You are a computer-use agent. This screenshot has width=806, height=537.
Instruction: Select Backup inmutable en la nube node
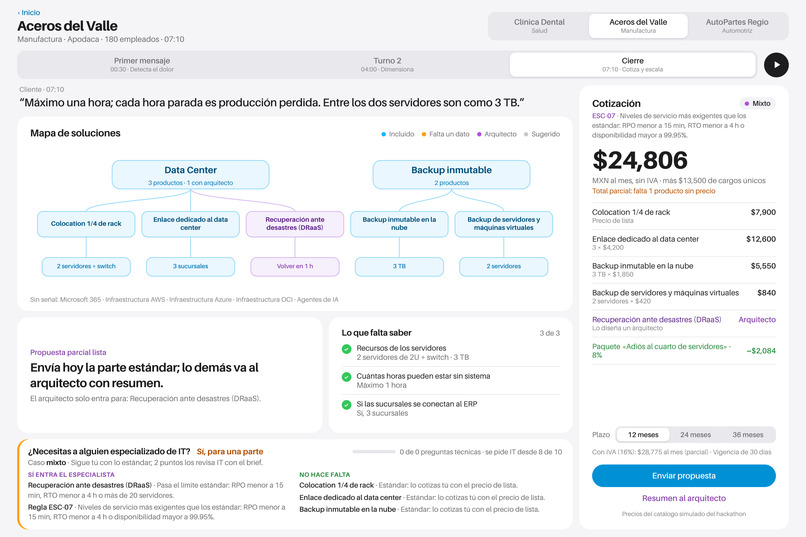399,224
